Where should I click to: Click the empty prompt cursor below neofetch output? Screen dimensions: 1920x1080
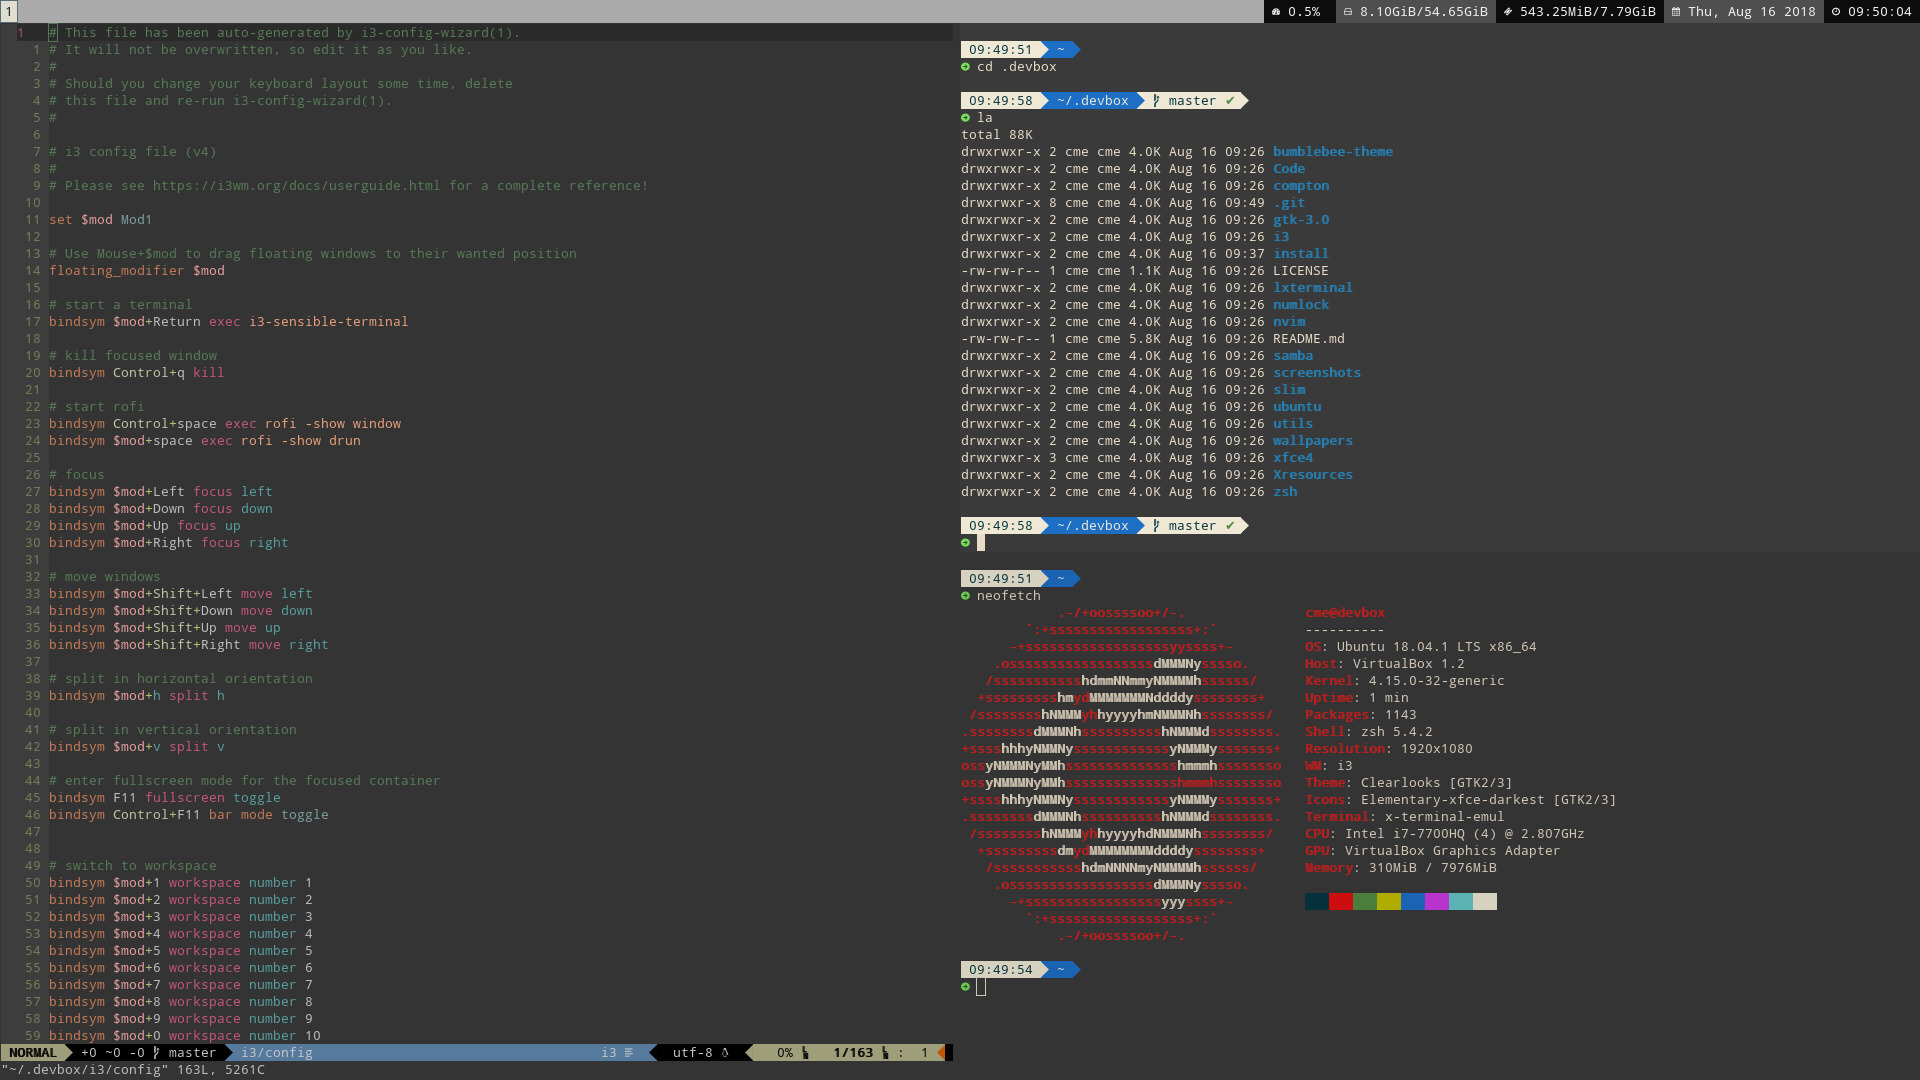pyautogui.click(x=981, y=987)
